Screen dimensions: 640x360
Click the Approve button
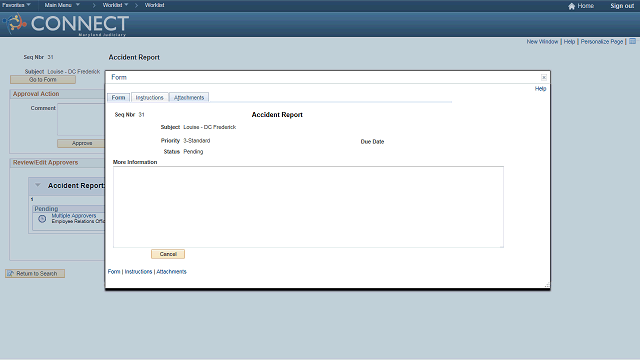point(81,143)
